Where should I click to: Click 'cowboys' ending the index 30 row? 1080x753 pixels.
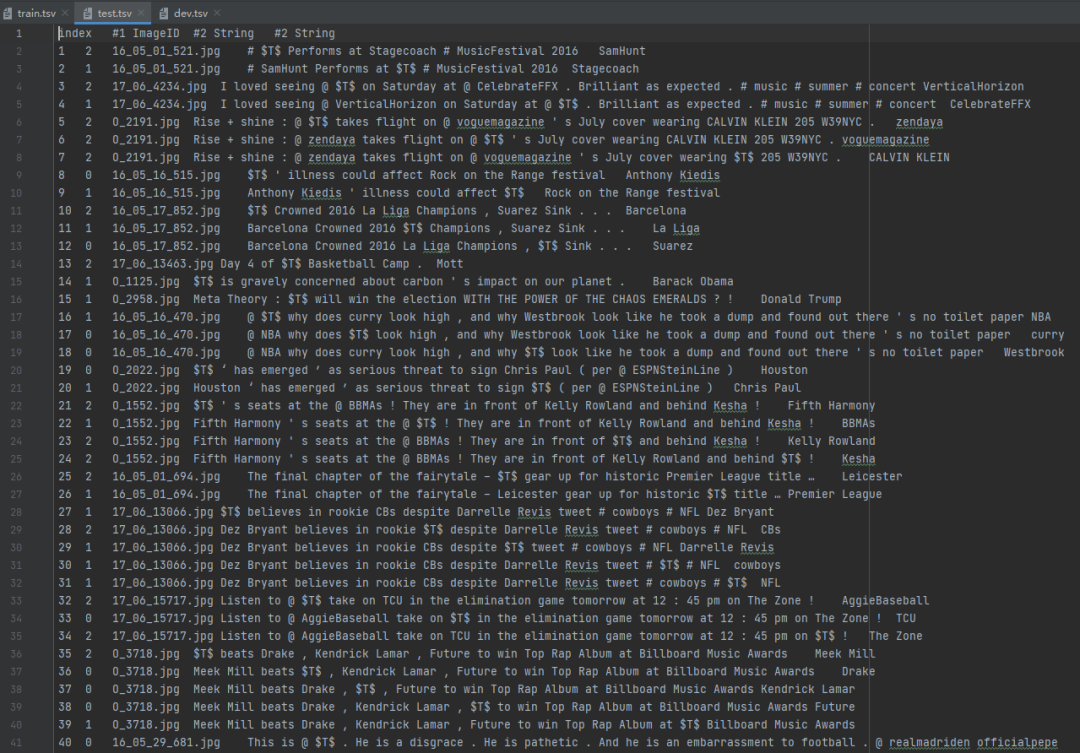click(x=757, y=566)
